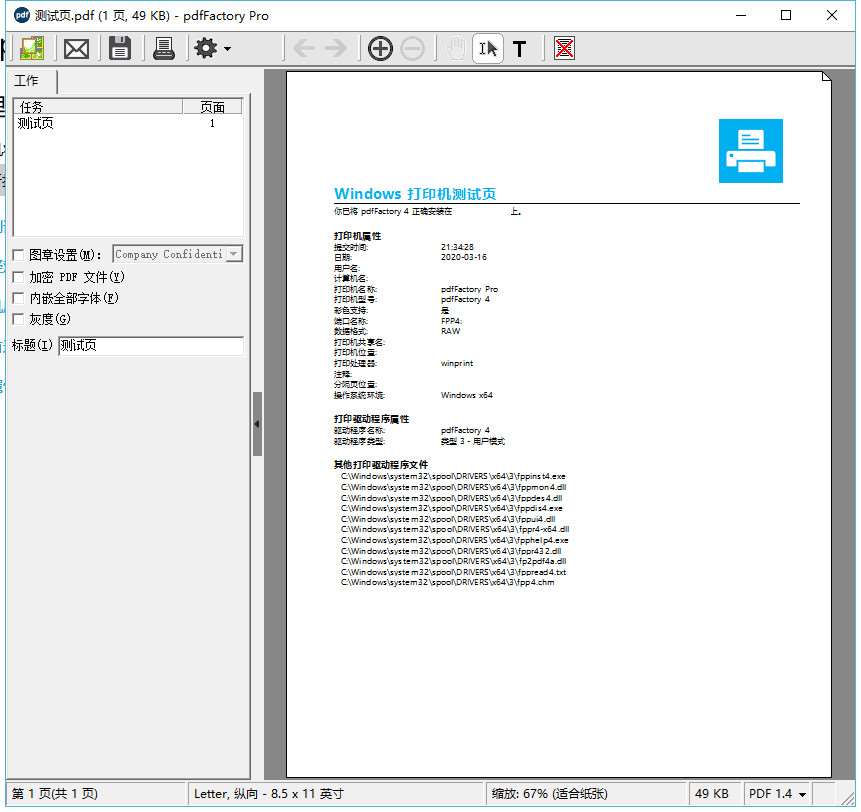Select the 测试页 job in the task list
This screenshot has height=812, width=861.
(36, 123)
